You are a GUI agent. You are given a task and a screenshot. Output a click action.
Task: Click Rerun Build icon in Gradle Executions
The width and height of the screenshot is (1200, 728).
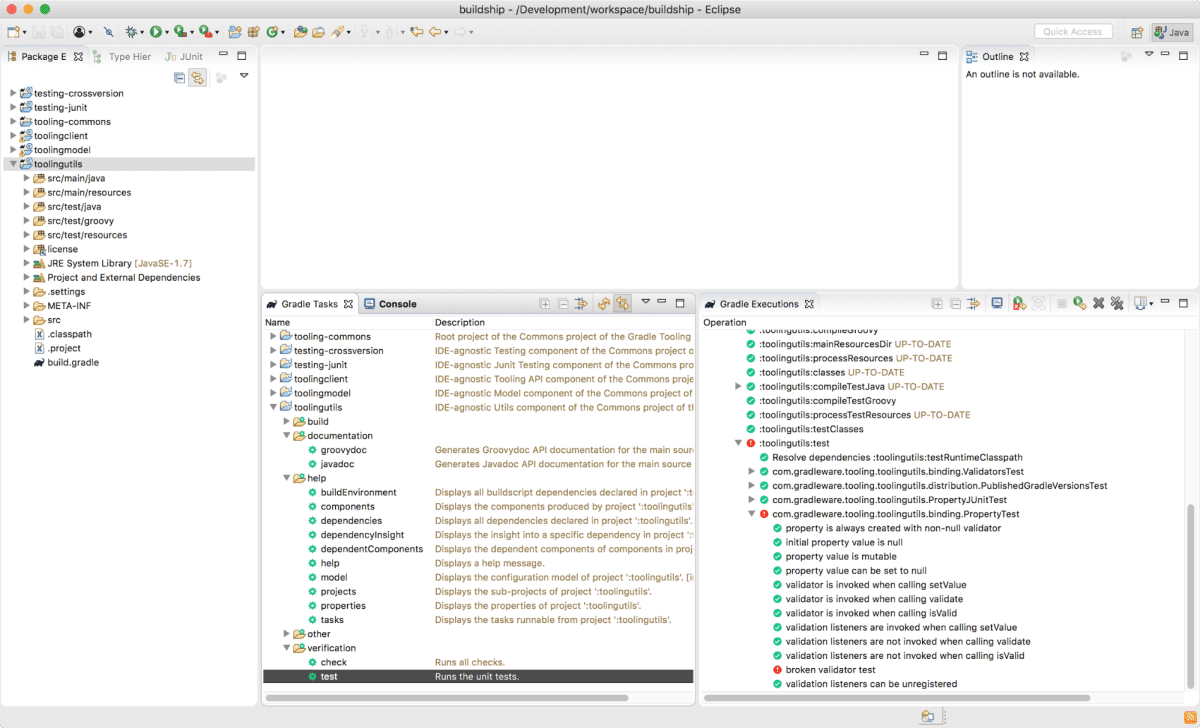(x=1080, y=304)
